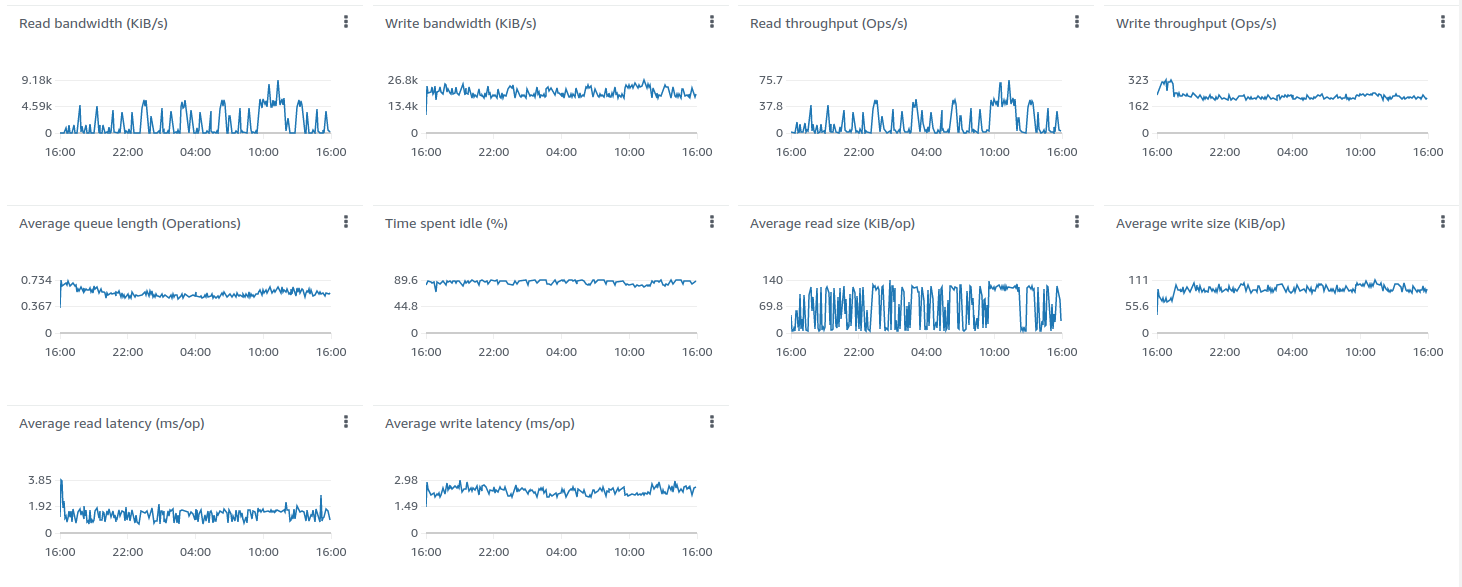Screen dimensions: 1462x587
Task: Click the Average write latency graph line
Action: tap(560, 491)
